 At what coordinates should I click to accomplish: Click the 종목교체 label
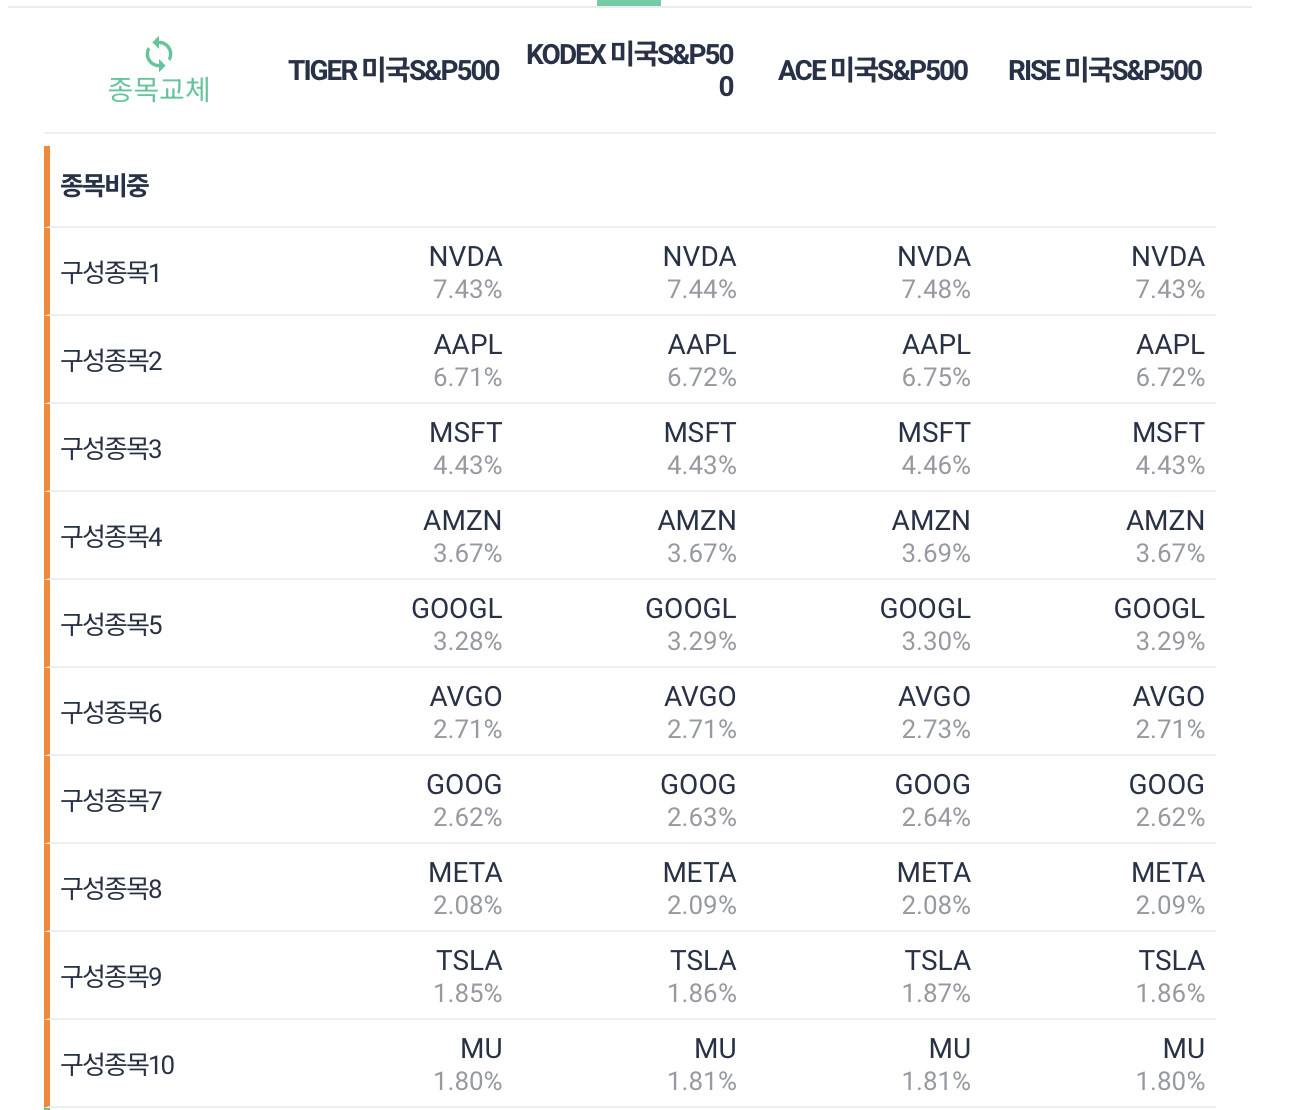pyautogui.click(x=159, y=90)
